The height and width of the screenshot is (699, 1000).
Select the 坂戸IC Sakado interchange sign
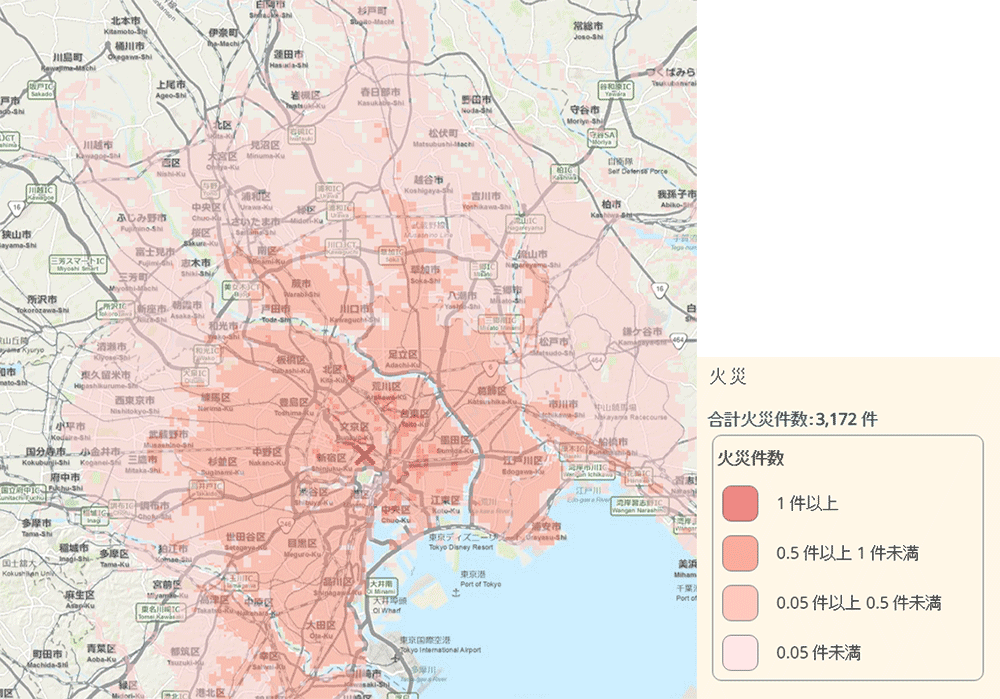[40, 89]
